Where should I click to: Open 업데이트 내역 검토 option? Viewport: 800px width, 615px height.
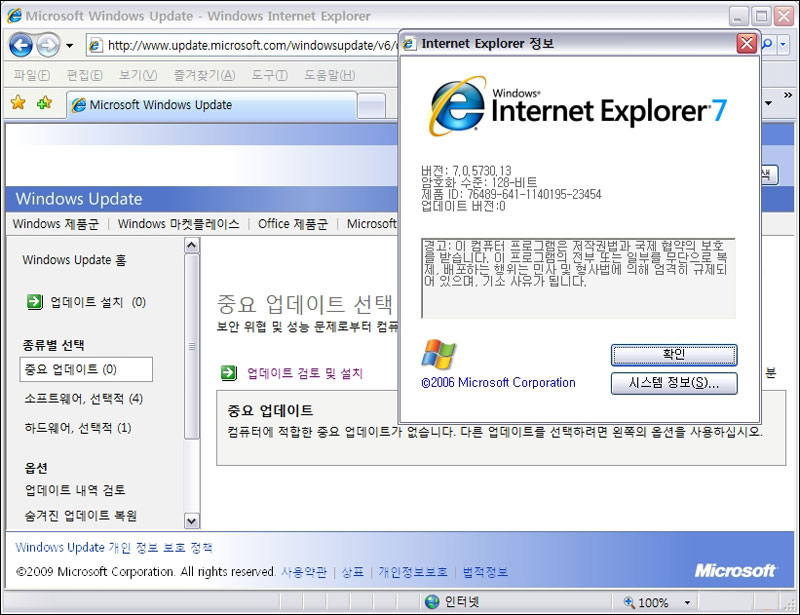coord(75,490)
